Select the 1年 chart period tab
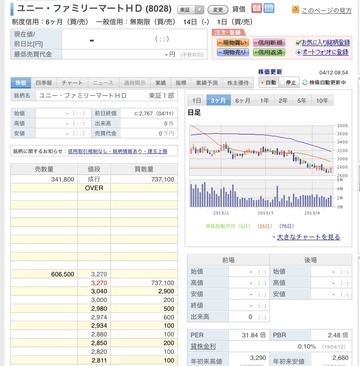This screenshot has width=360, height=366. [264, 100]
